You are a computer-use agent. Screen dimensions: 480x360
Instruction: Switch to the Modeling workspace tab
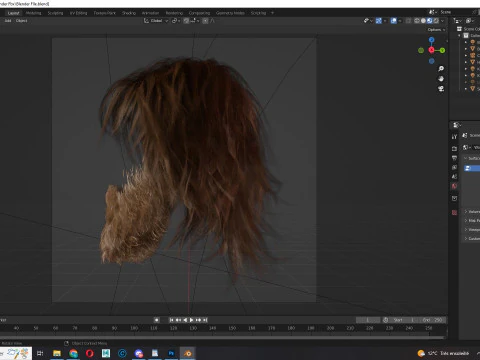coord(33,13)
